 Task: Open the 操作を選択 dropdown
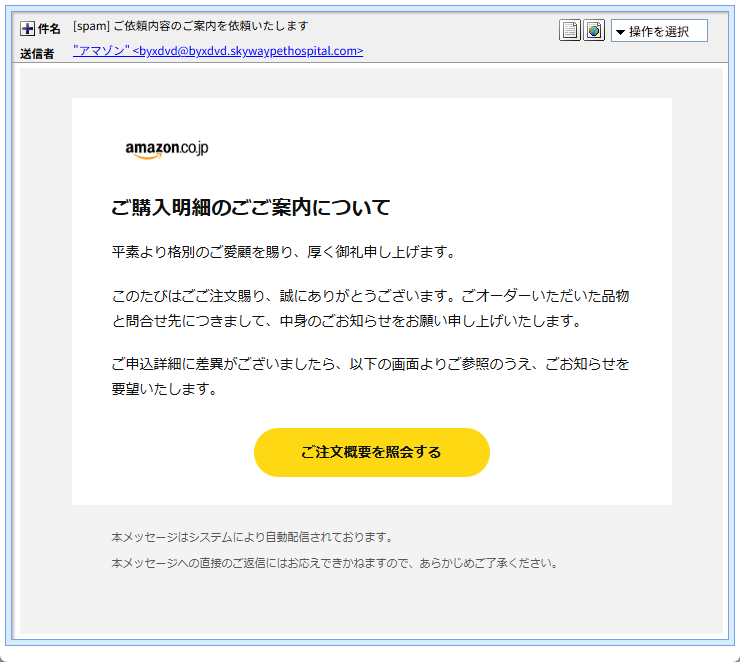pos(659,31)
